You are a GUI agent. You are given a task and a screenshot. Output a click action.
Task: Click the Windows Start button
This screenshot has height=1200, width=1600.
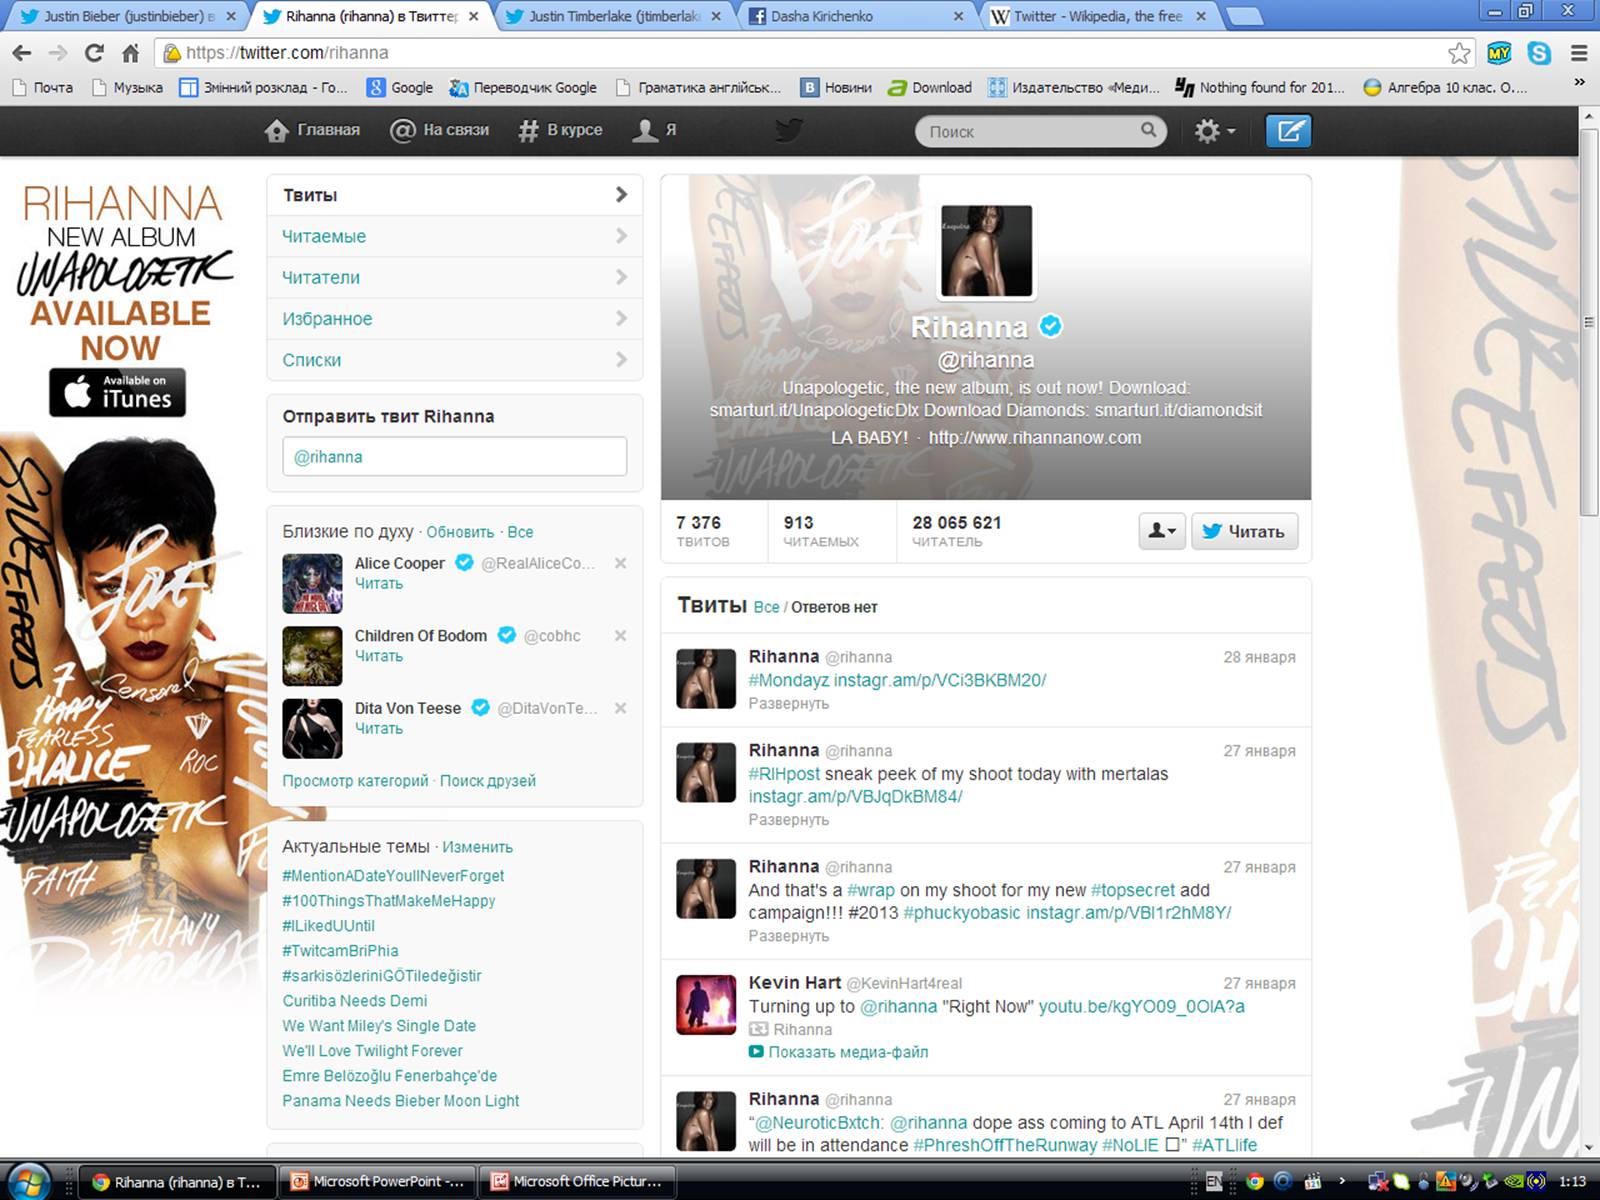(x=27, y=1181)
